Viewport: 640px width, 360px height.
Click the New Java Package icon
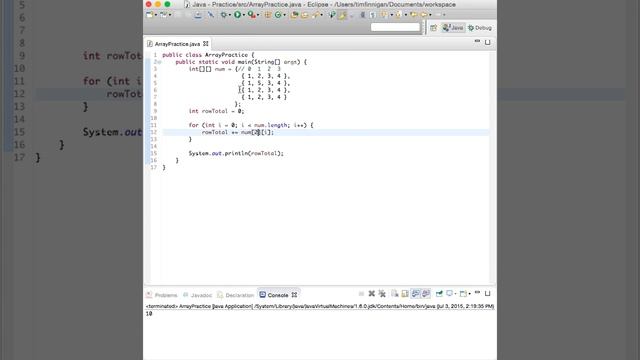click(267, 15)
